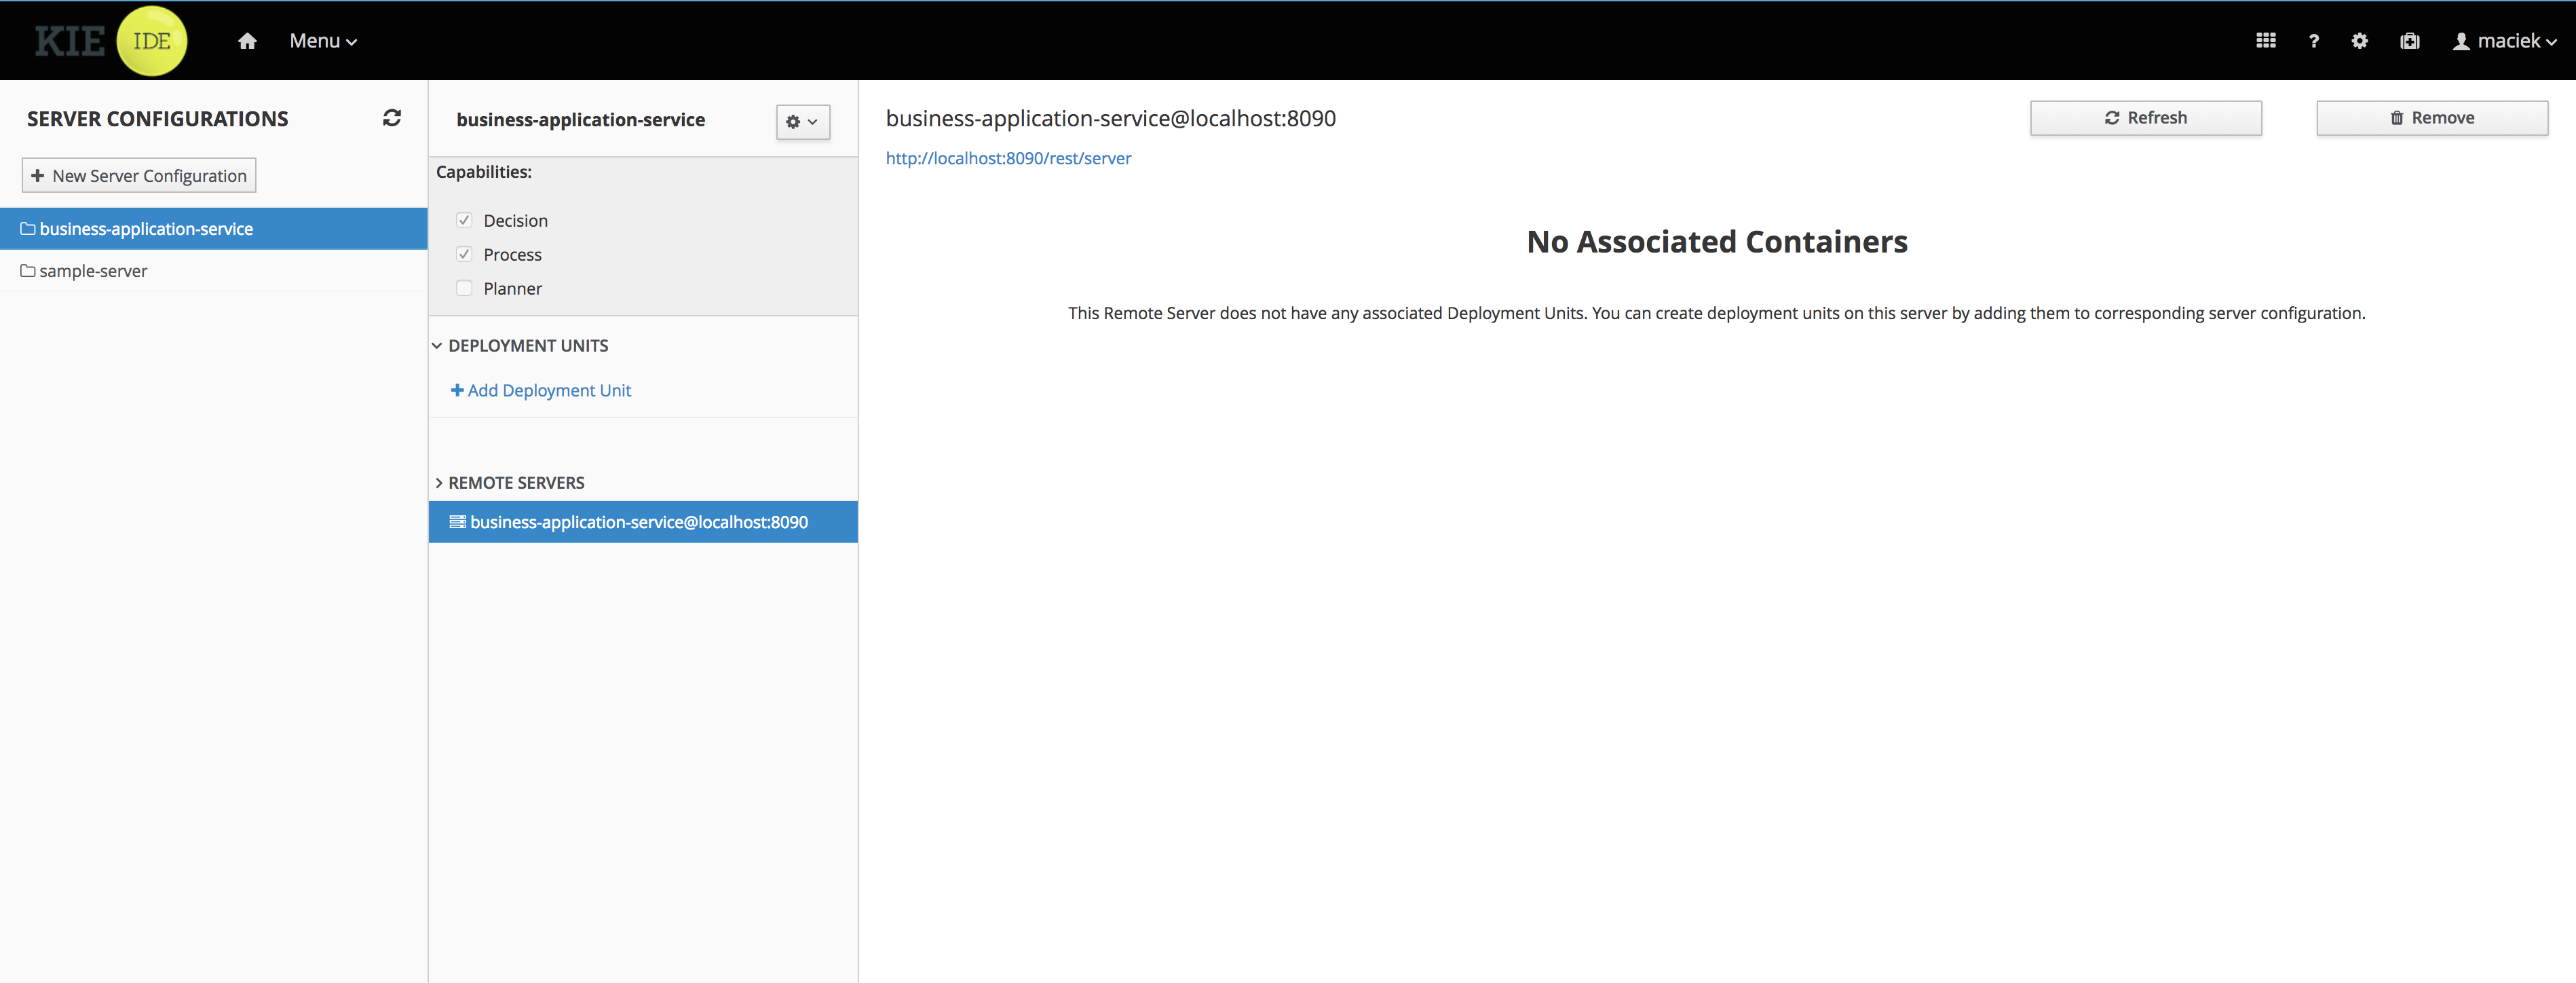Screen dimensions: 2576x983
Task: Open the maciek user menu
Action: point(2505,41)
